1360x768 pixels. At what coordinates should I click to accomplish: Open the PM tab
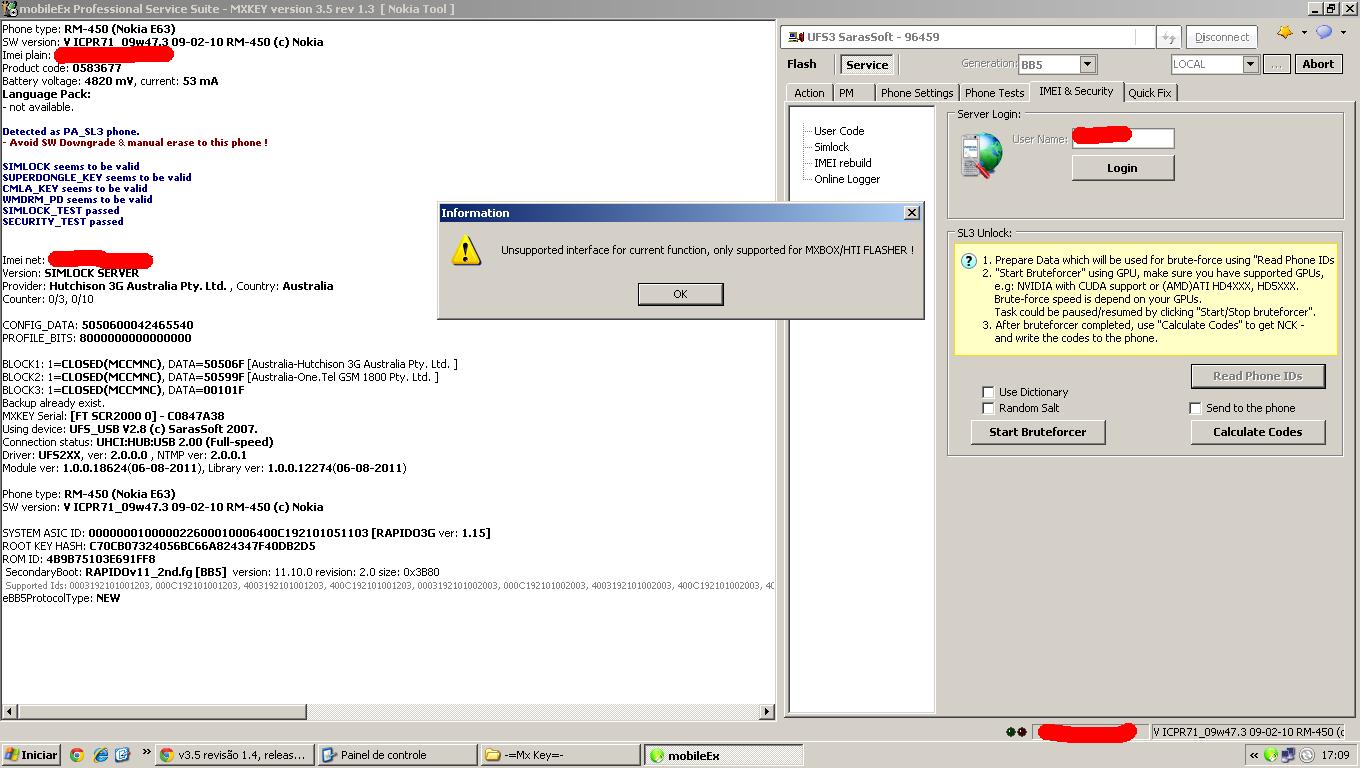pyautogui.click(x=846, y=93)
